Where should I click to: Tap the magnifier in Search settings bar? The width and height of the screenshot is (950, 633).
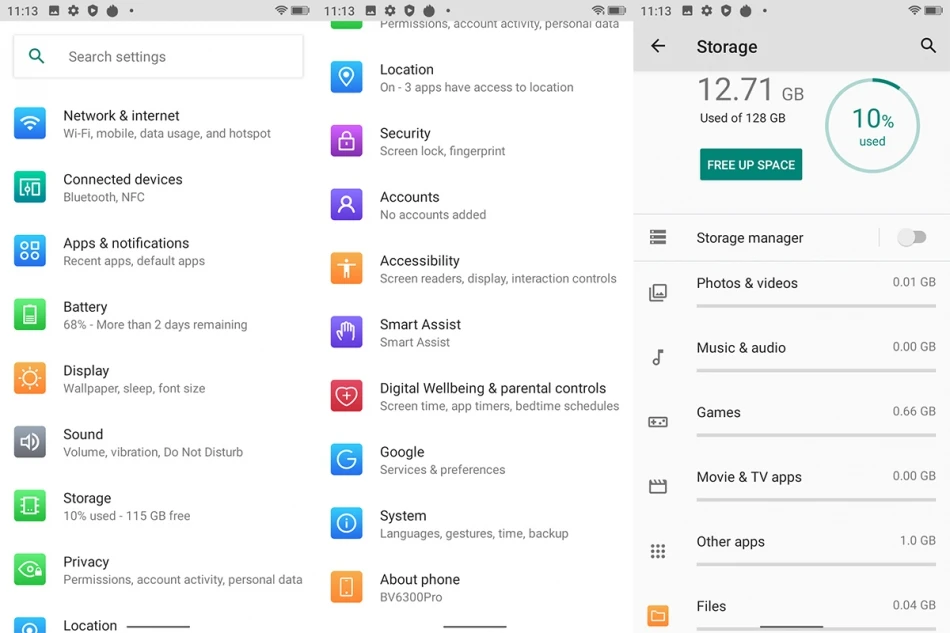pyautogui.click(x=36, y=56)
